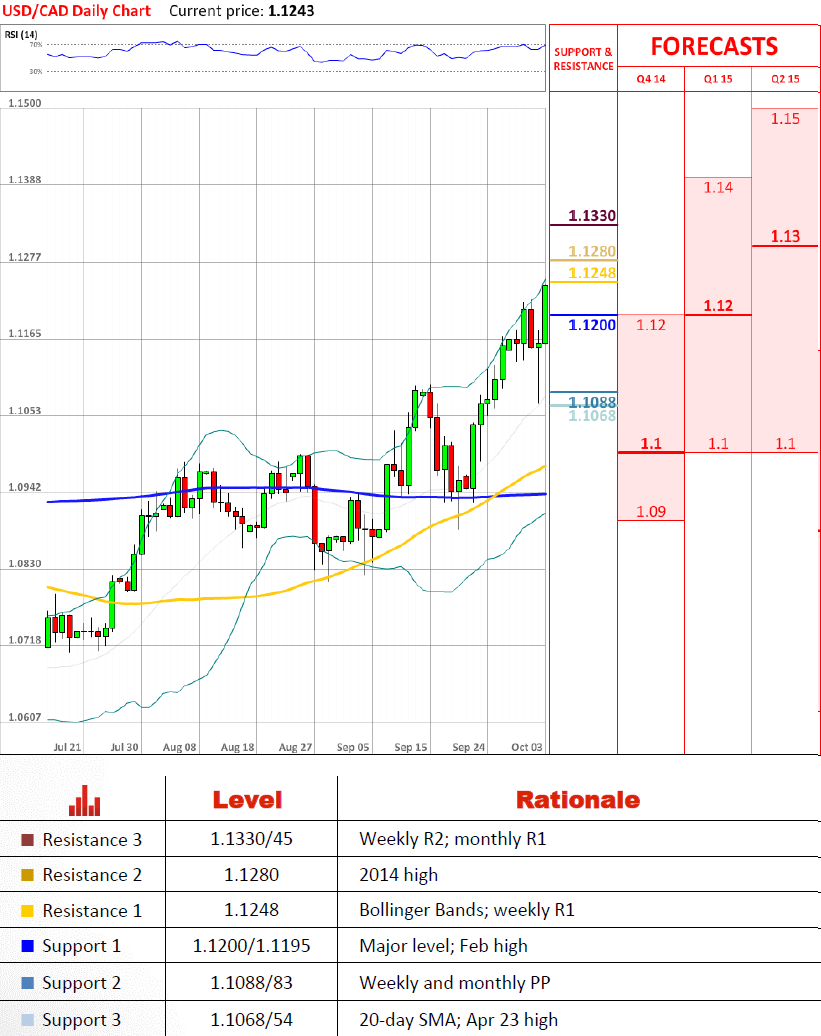Click the Level column header
Viewport: 821px width, 1036px height.
(x=247, y=799)
